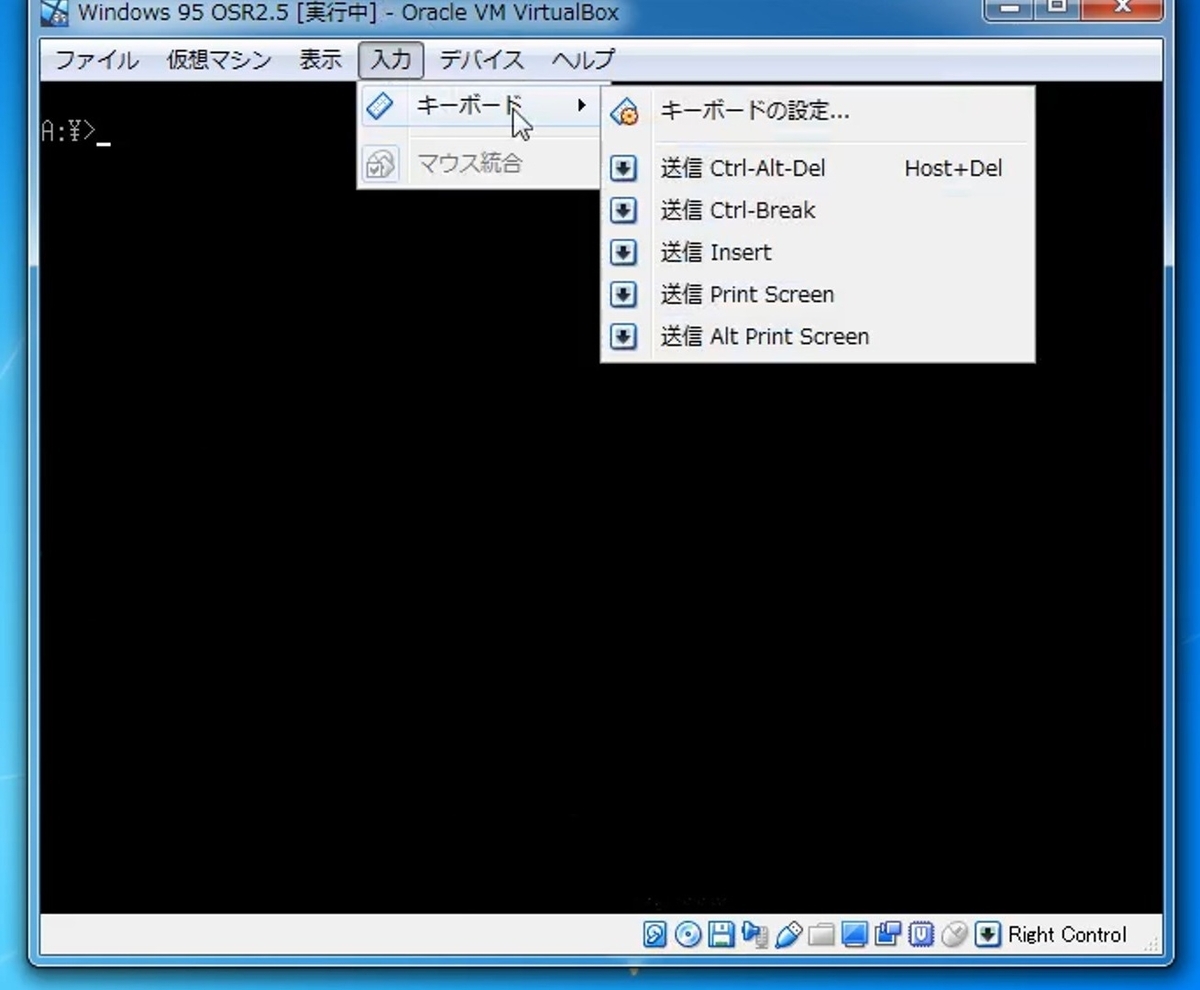Expand the キーボード submenu arrow

point(581,106)
